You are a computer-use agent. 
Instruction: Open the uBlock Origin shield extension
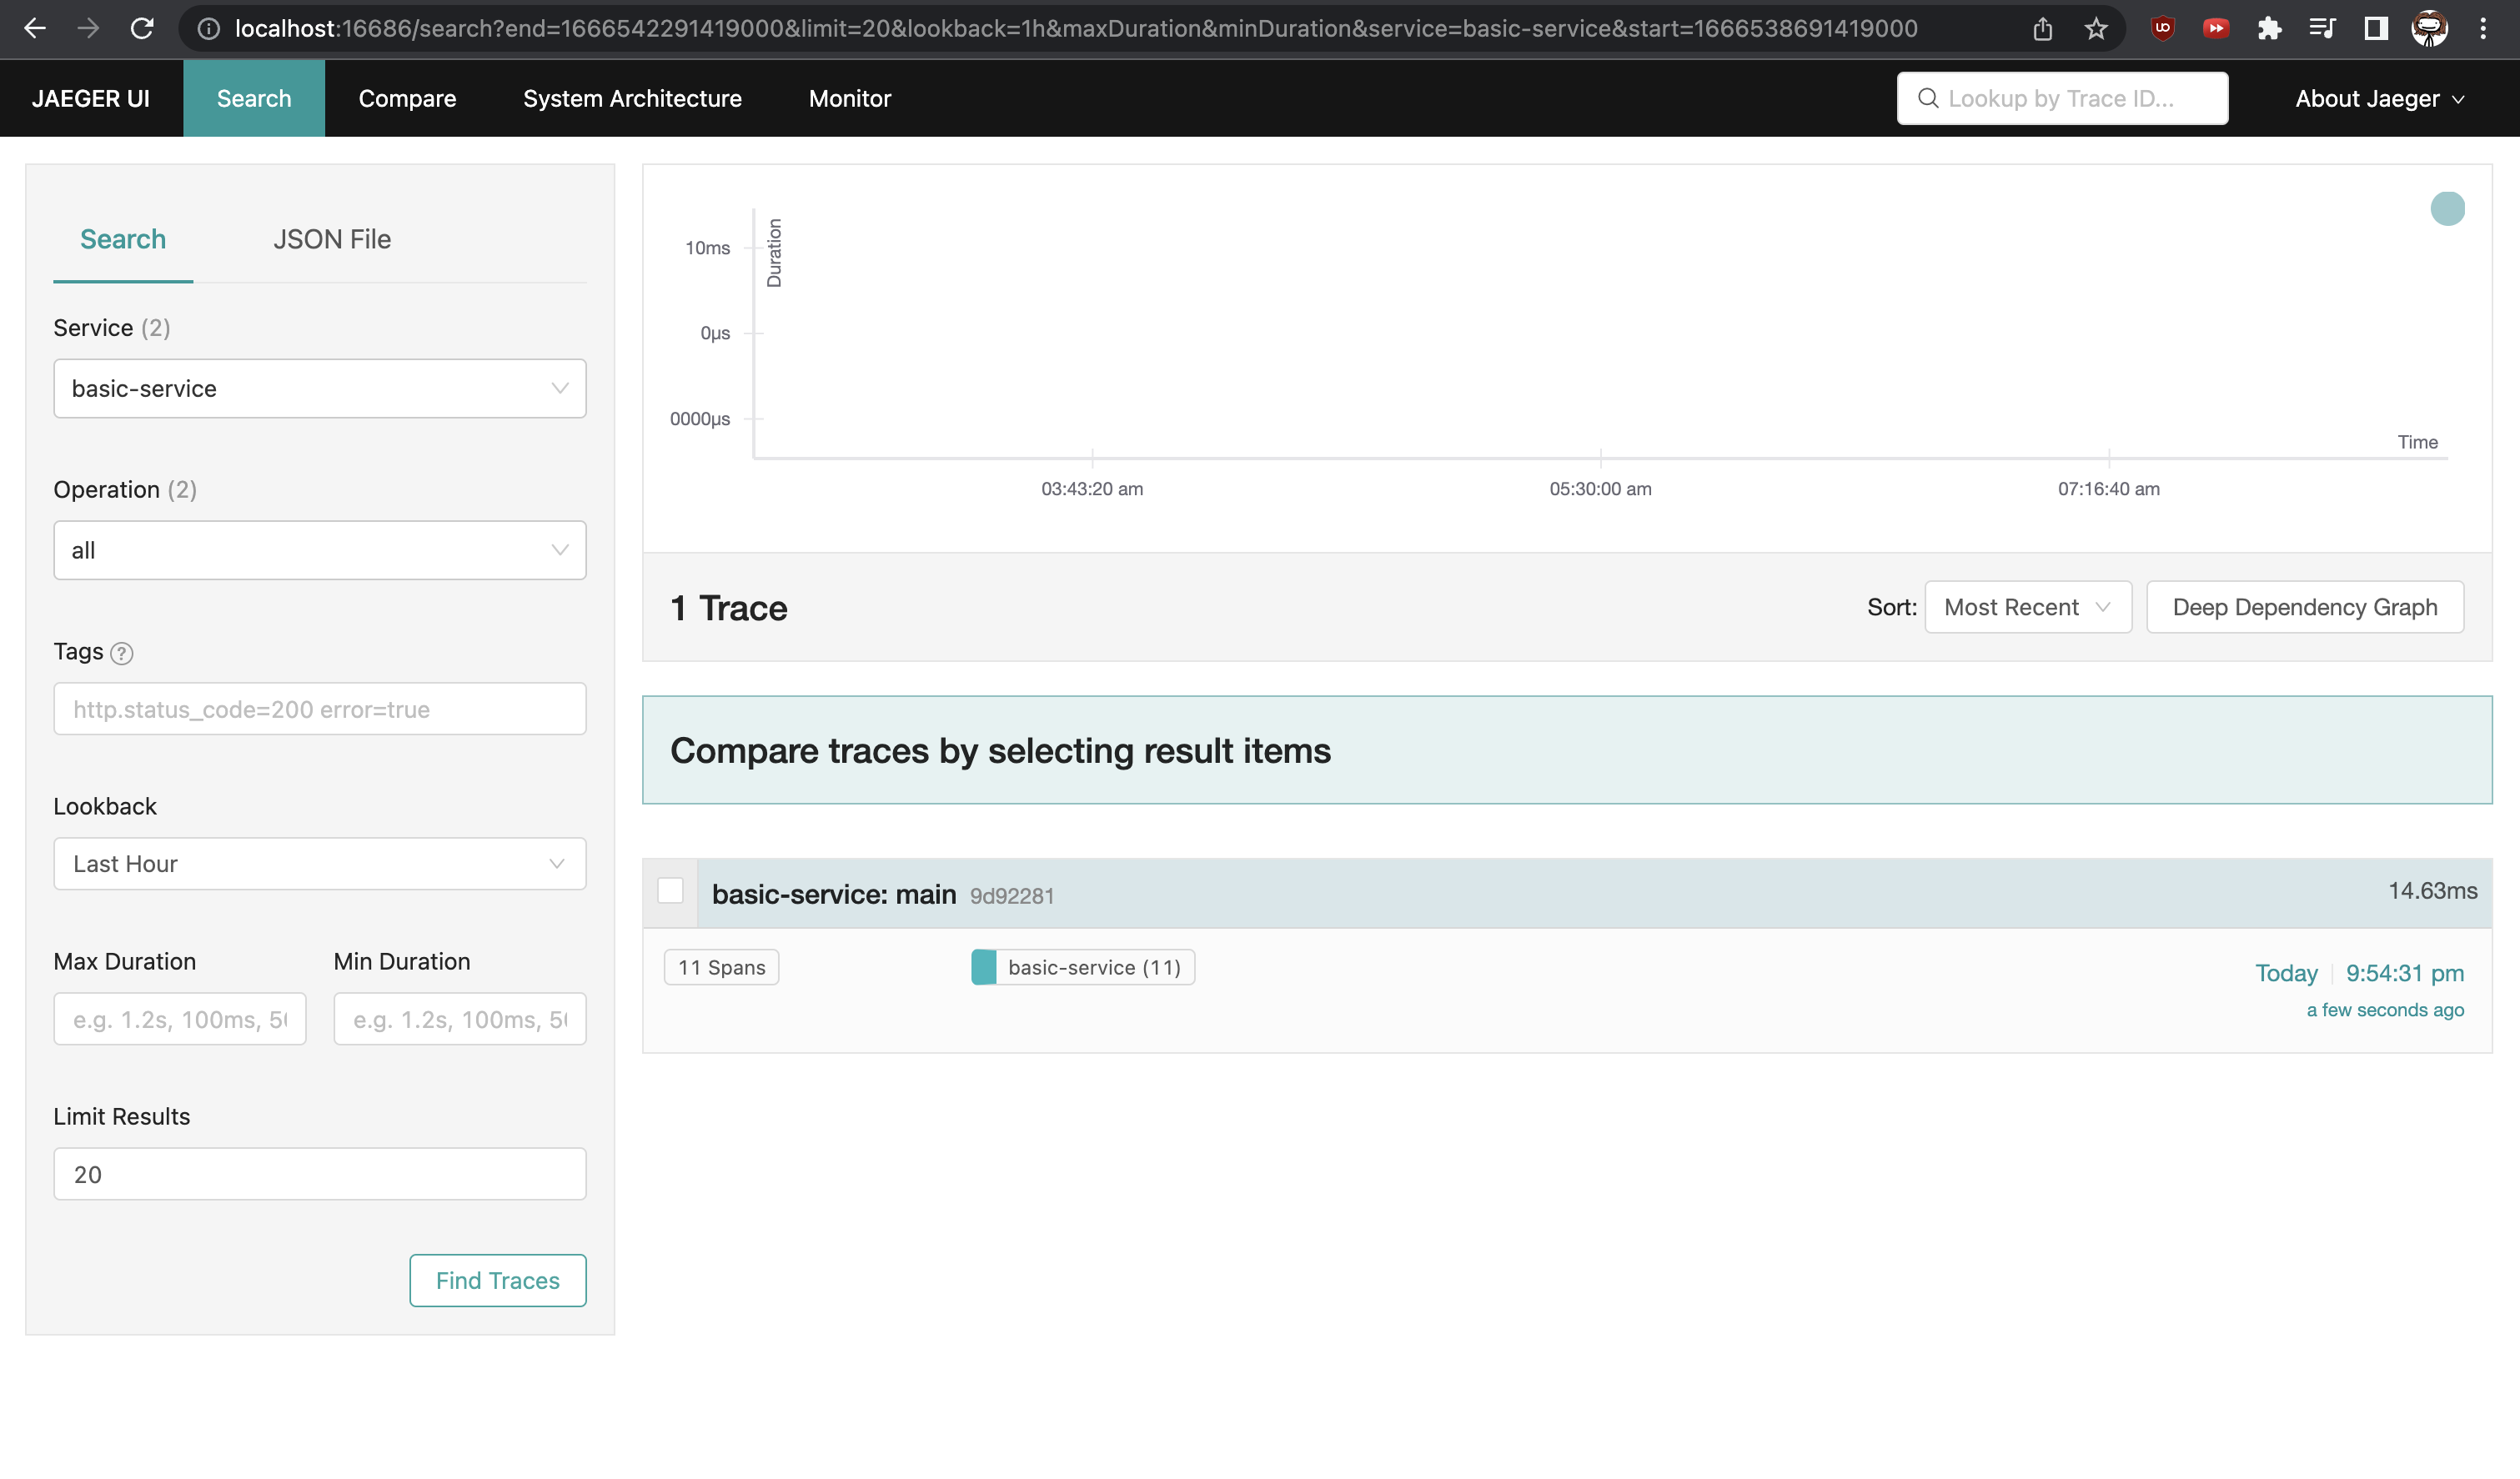tap(2163, 28)
